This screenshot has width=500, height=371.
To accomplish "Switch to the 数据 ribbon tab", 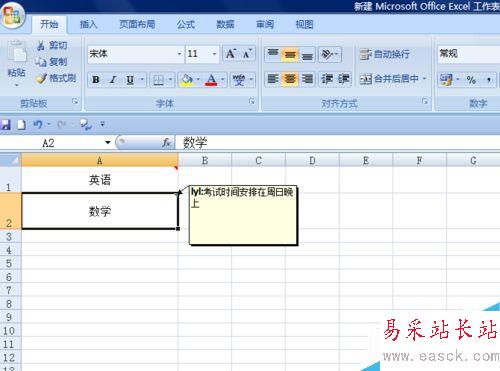I will (x=225, y=24).
